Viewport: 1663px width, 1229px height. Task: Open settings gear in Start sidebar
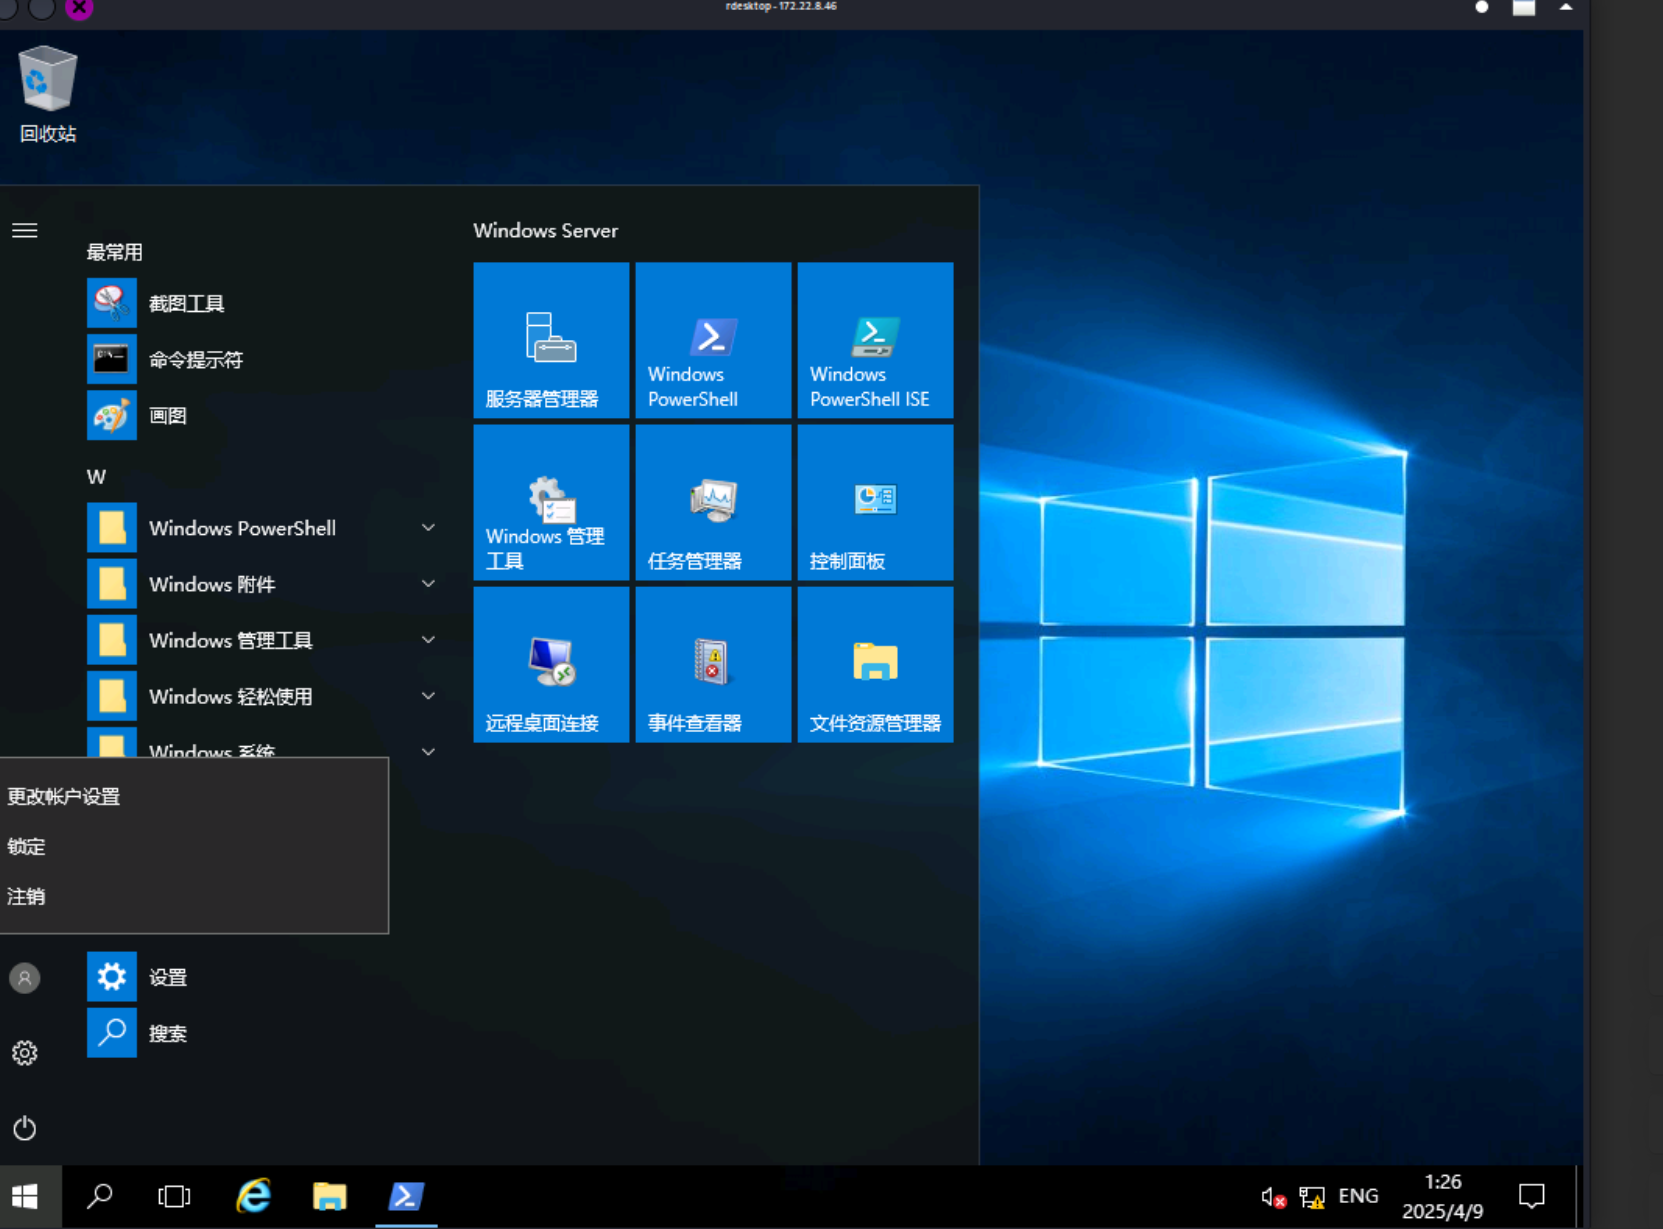pos(25,1052)
